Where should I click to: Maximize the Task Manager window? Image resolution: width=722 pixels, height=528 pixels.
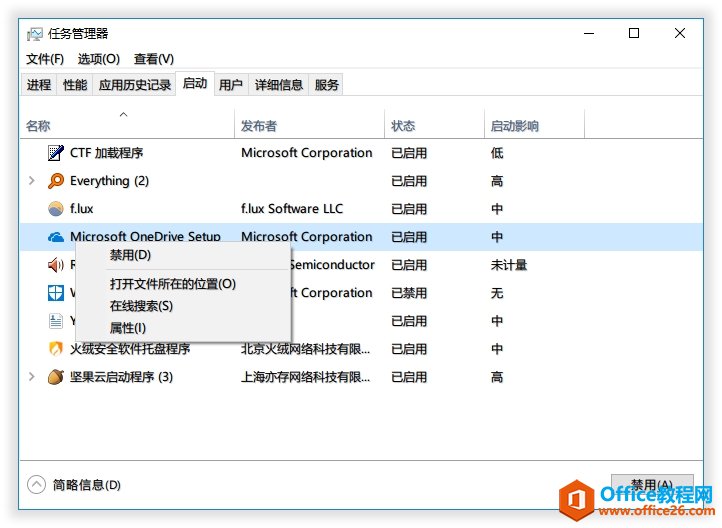(x=634, y=33)
